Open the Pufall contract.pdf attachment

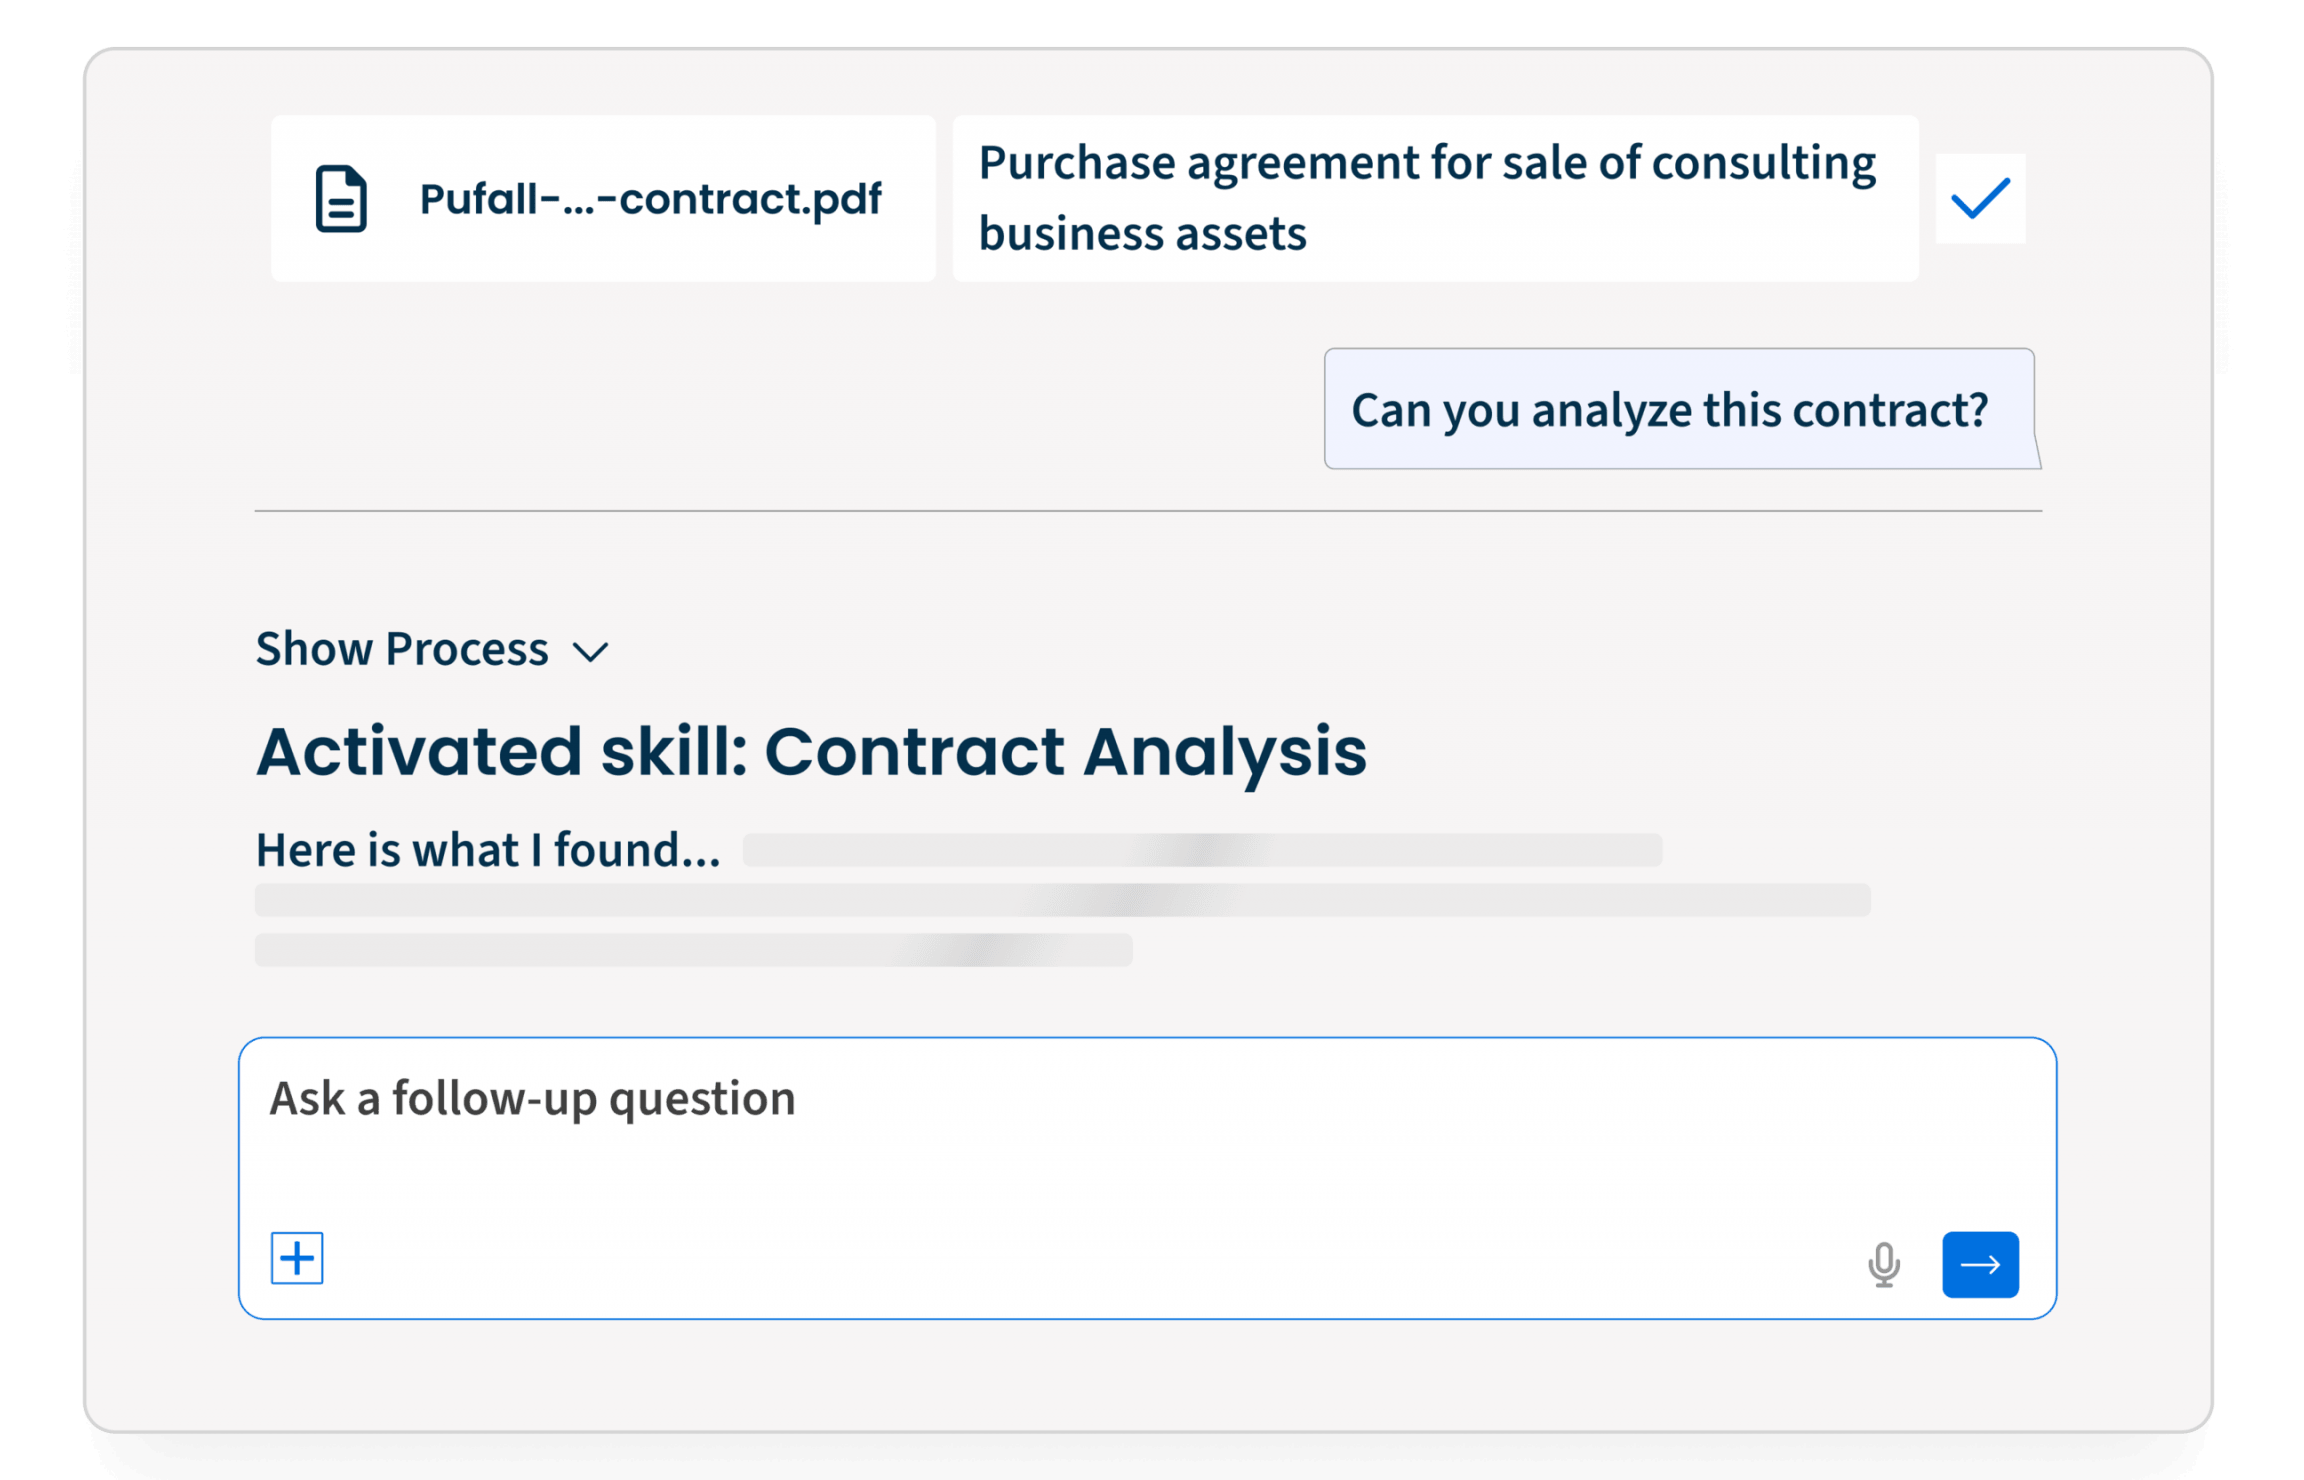click(603, 198)
